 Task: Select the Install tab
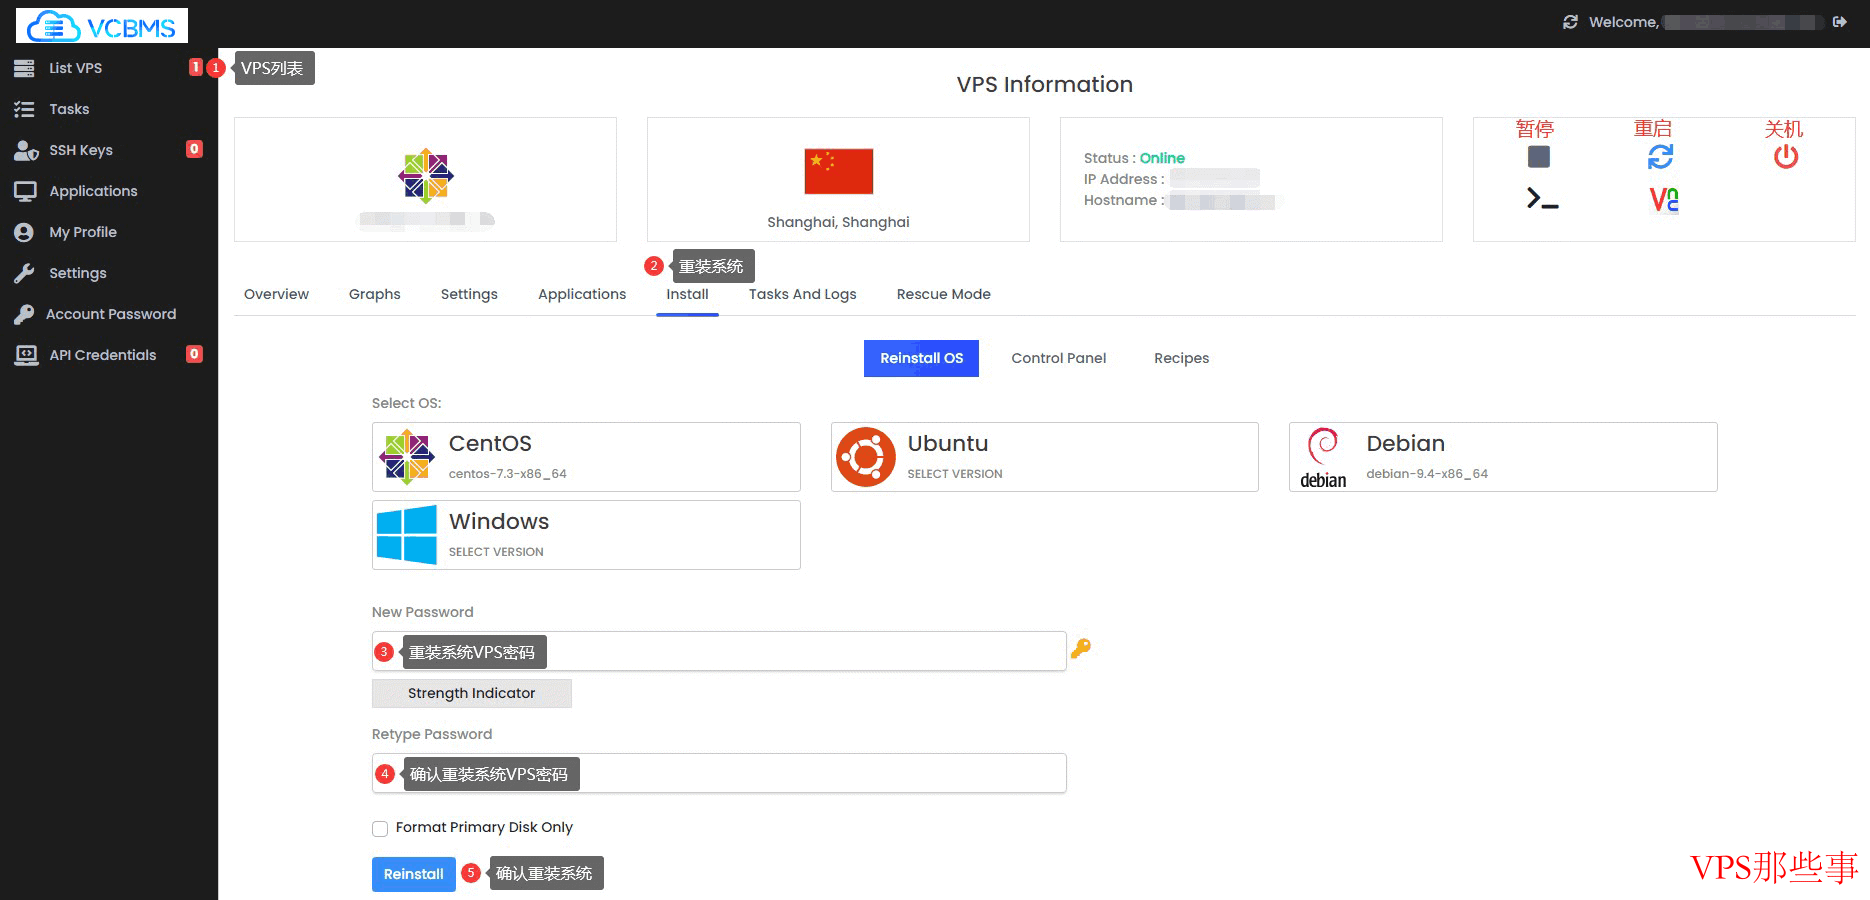688,294
